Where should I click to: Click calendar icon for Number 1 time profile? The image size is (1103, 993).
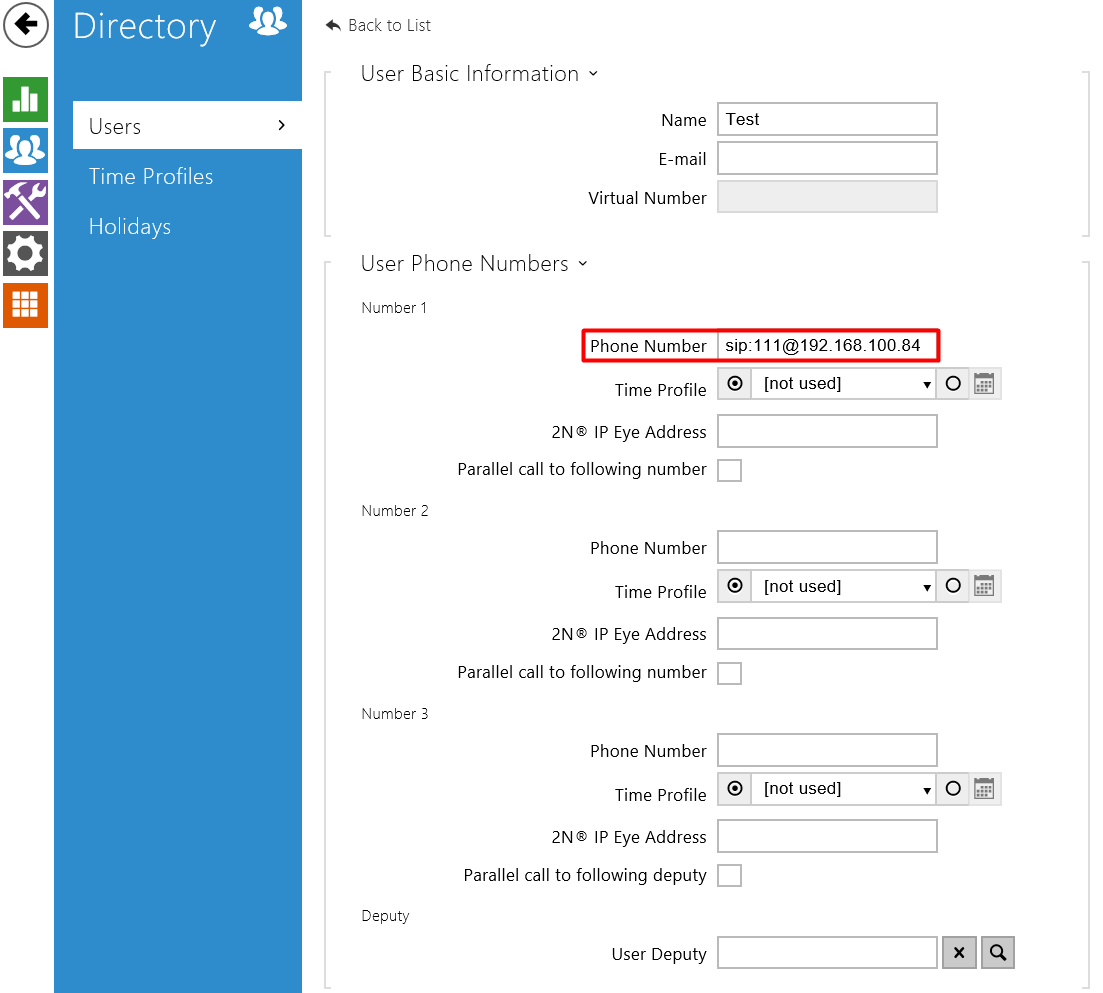(x=984, y=384)
